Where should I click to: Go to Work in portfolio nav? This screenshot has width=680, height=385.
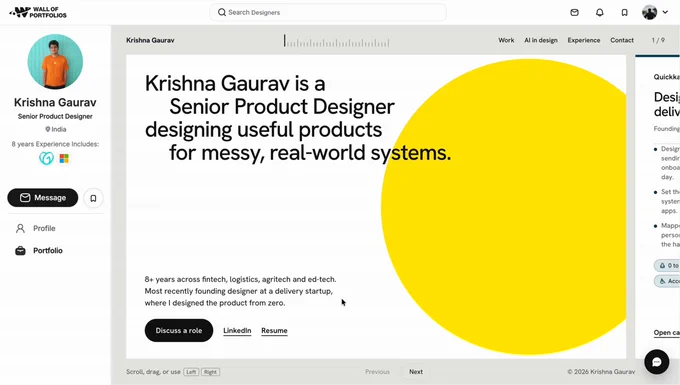[506, 40]
